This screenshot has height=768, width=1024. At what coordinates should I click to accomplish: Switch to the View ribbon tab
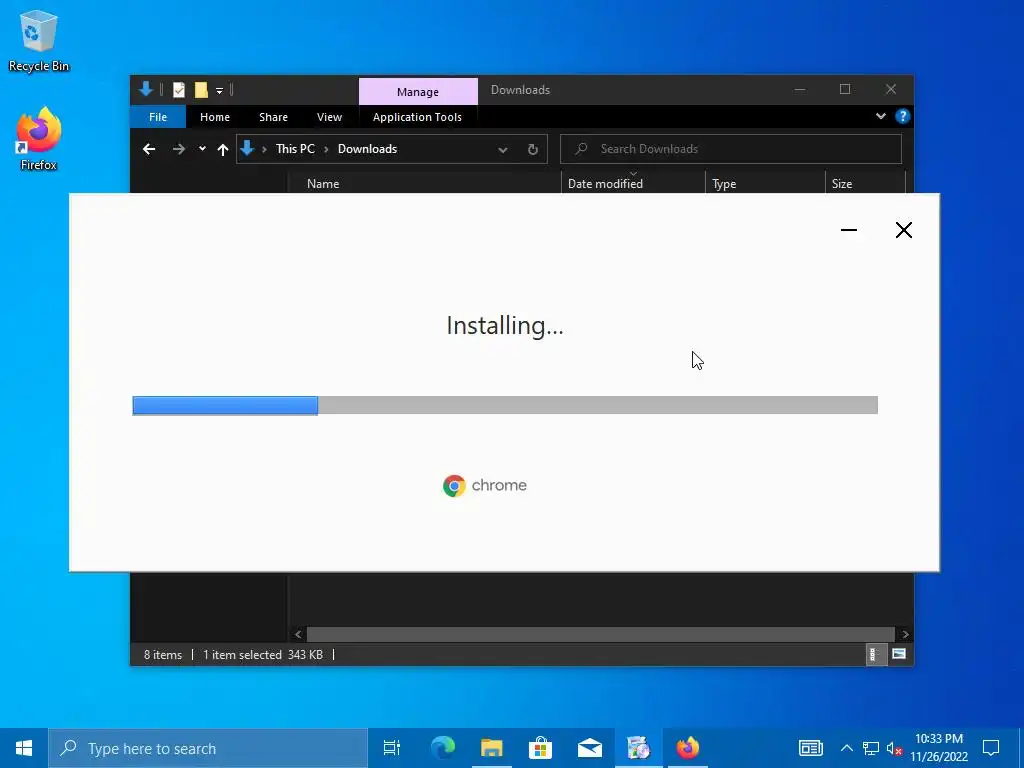pyautogui.click(x=329, y=117)
